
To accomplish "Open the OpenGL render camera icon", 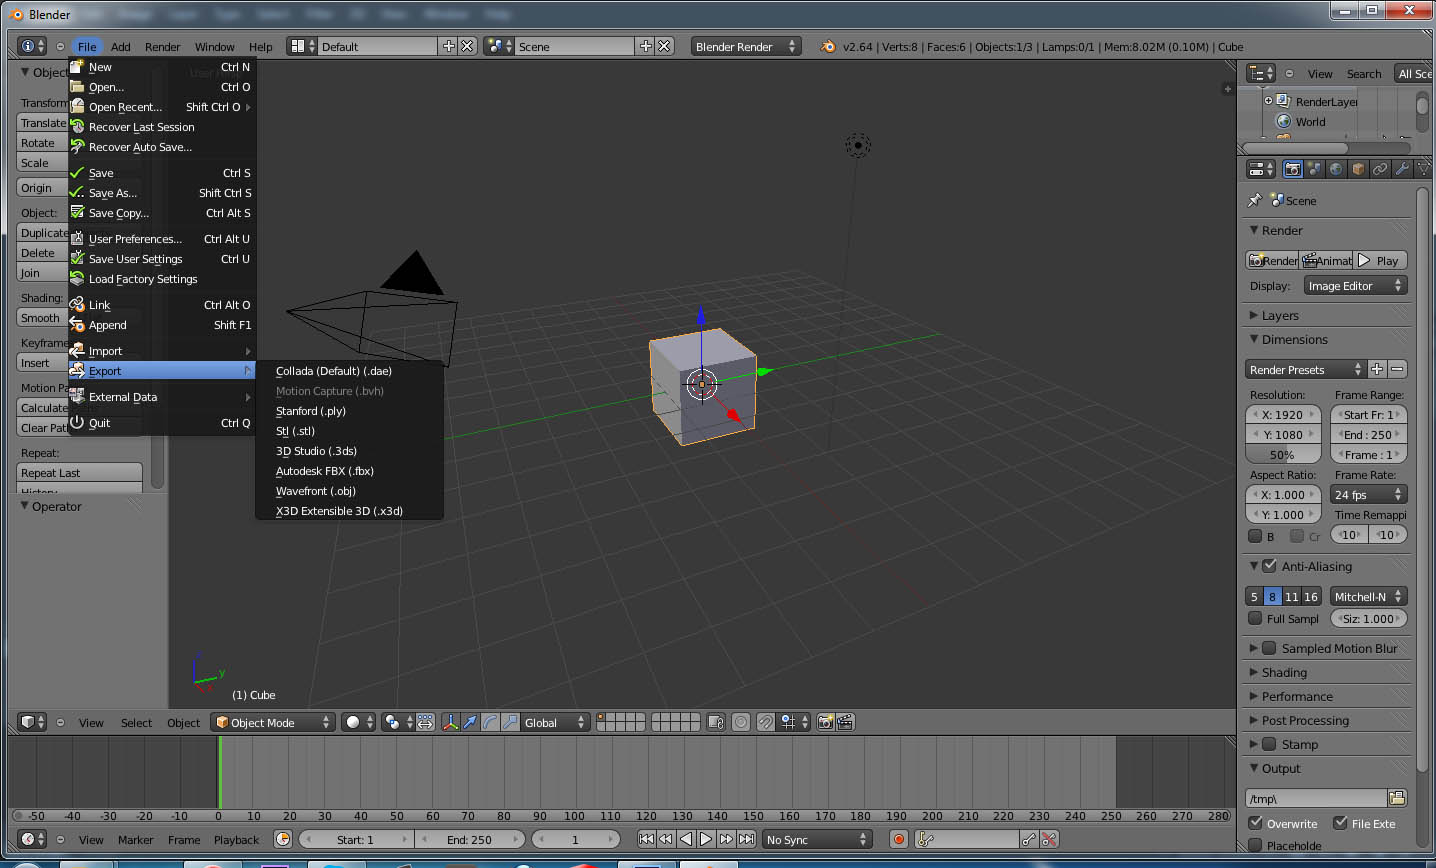I will click(x=825, y=721).
